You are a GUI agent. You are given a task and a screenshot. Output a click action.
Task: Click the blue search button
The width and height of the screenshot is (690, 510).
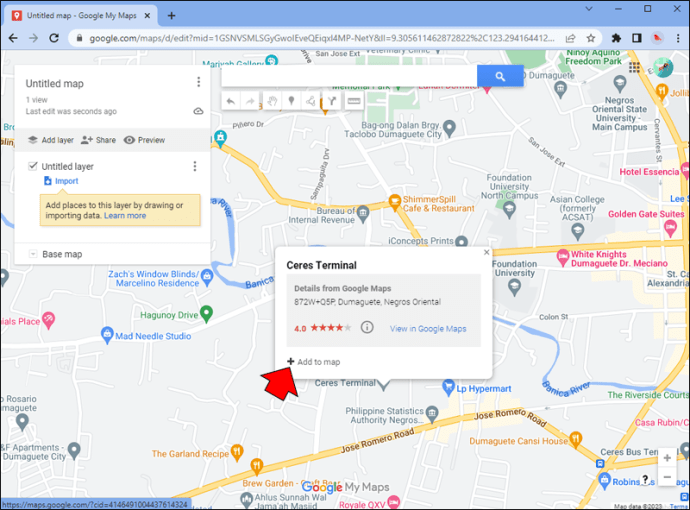[x=500, y=76]
